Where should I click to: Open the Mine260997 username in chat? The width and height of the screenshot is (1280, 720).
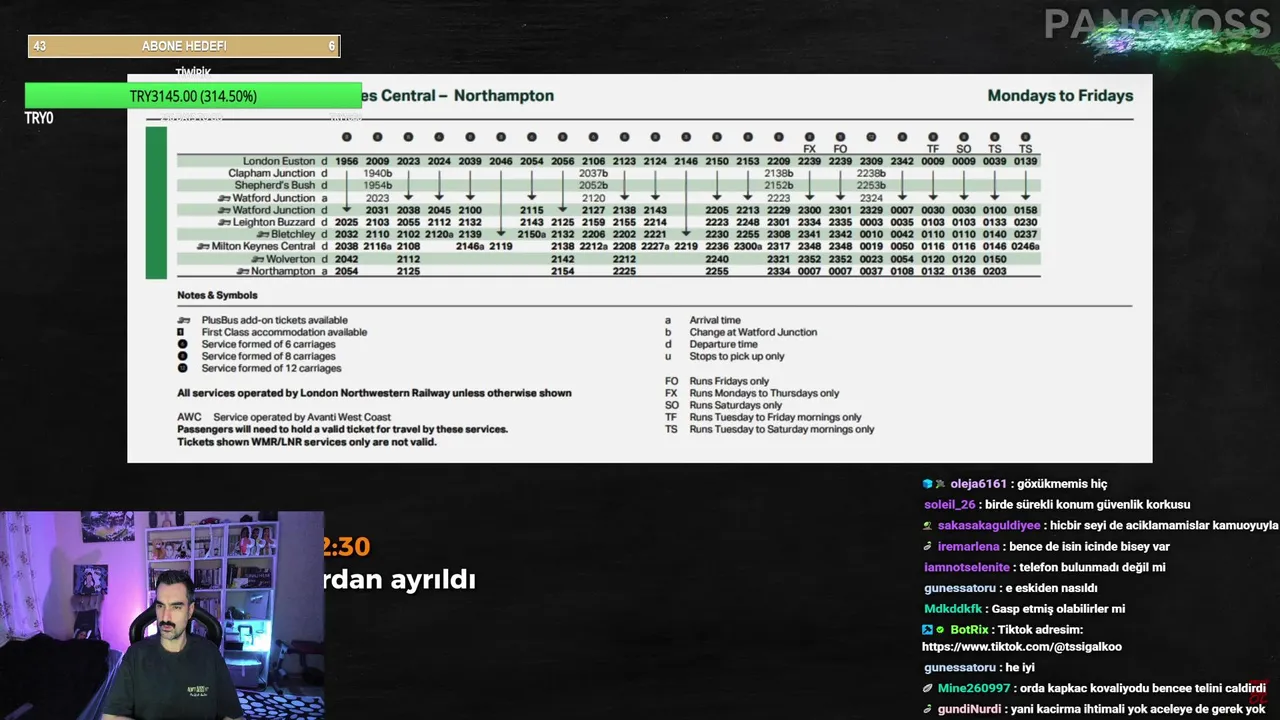click(974, 689)
